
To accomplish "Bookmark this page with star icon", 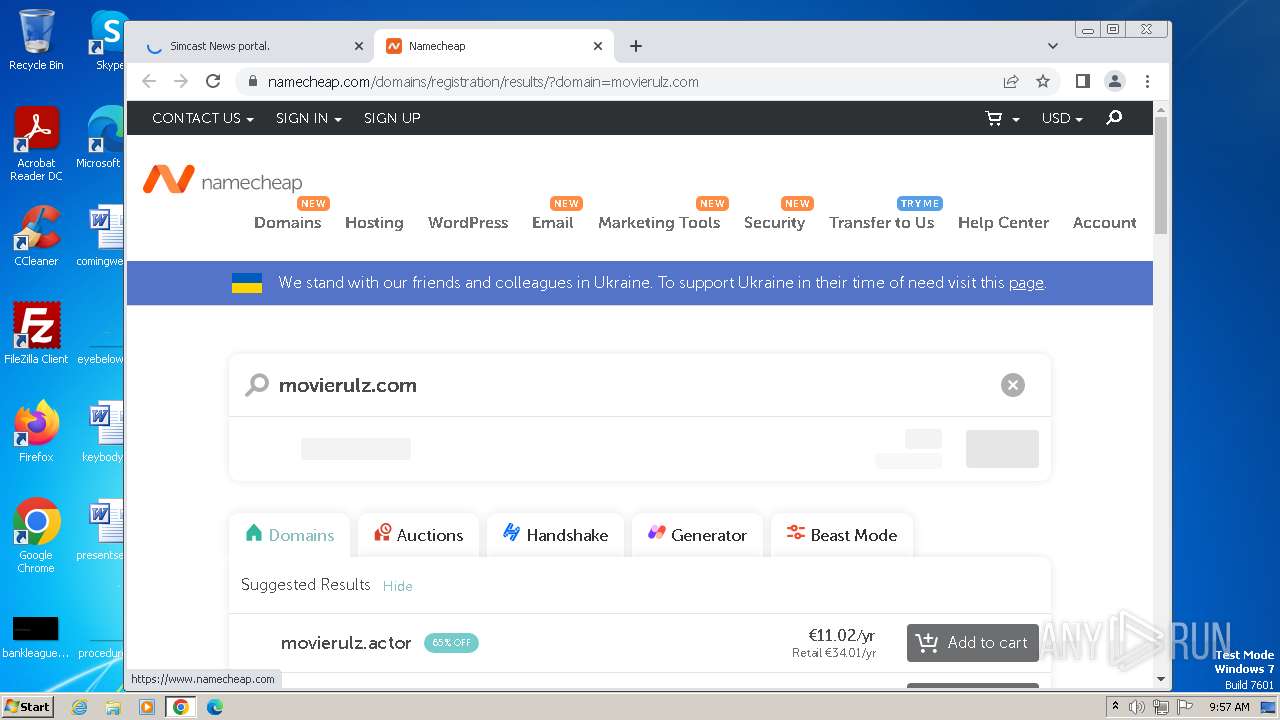I will point(1043,81).
